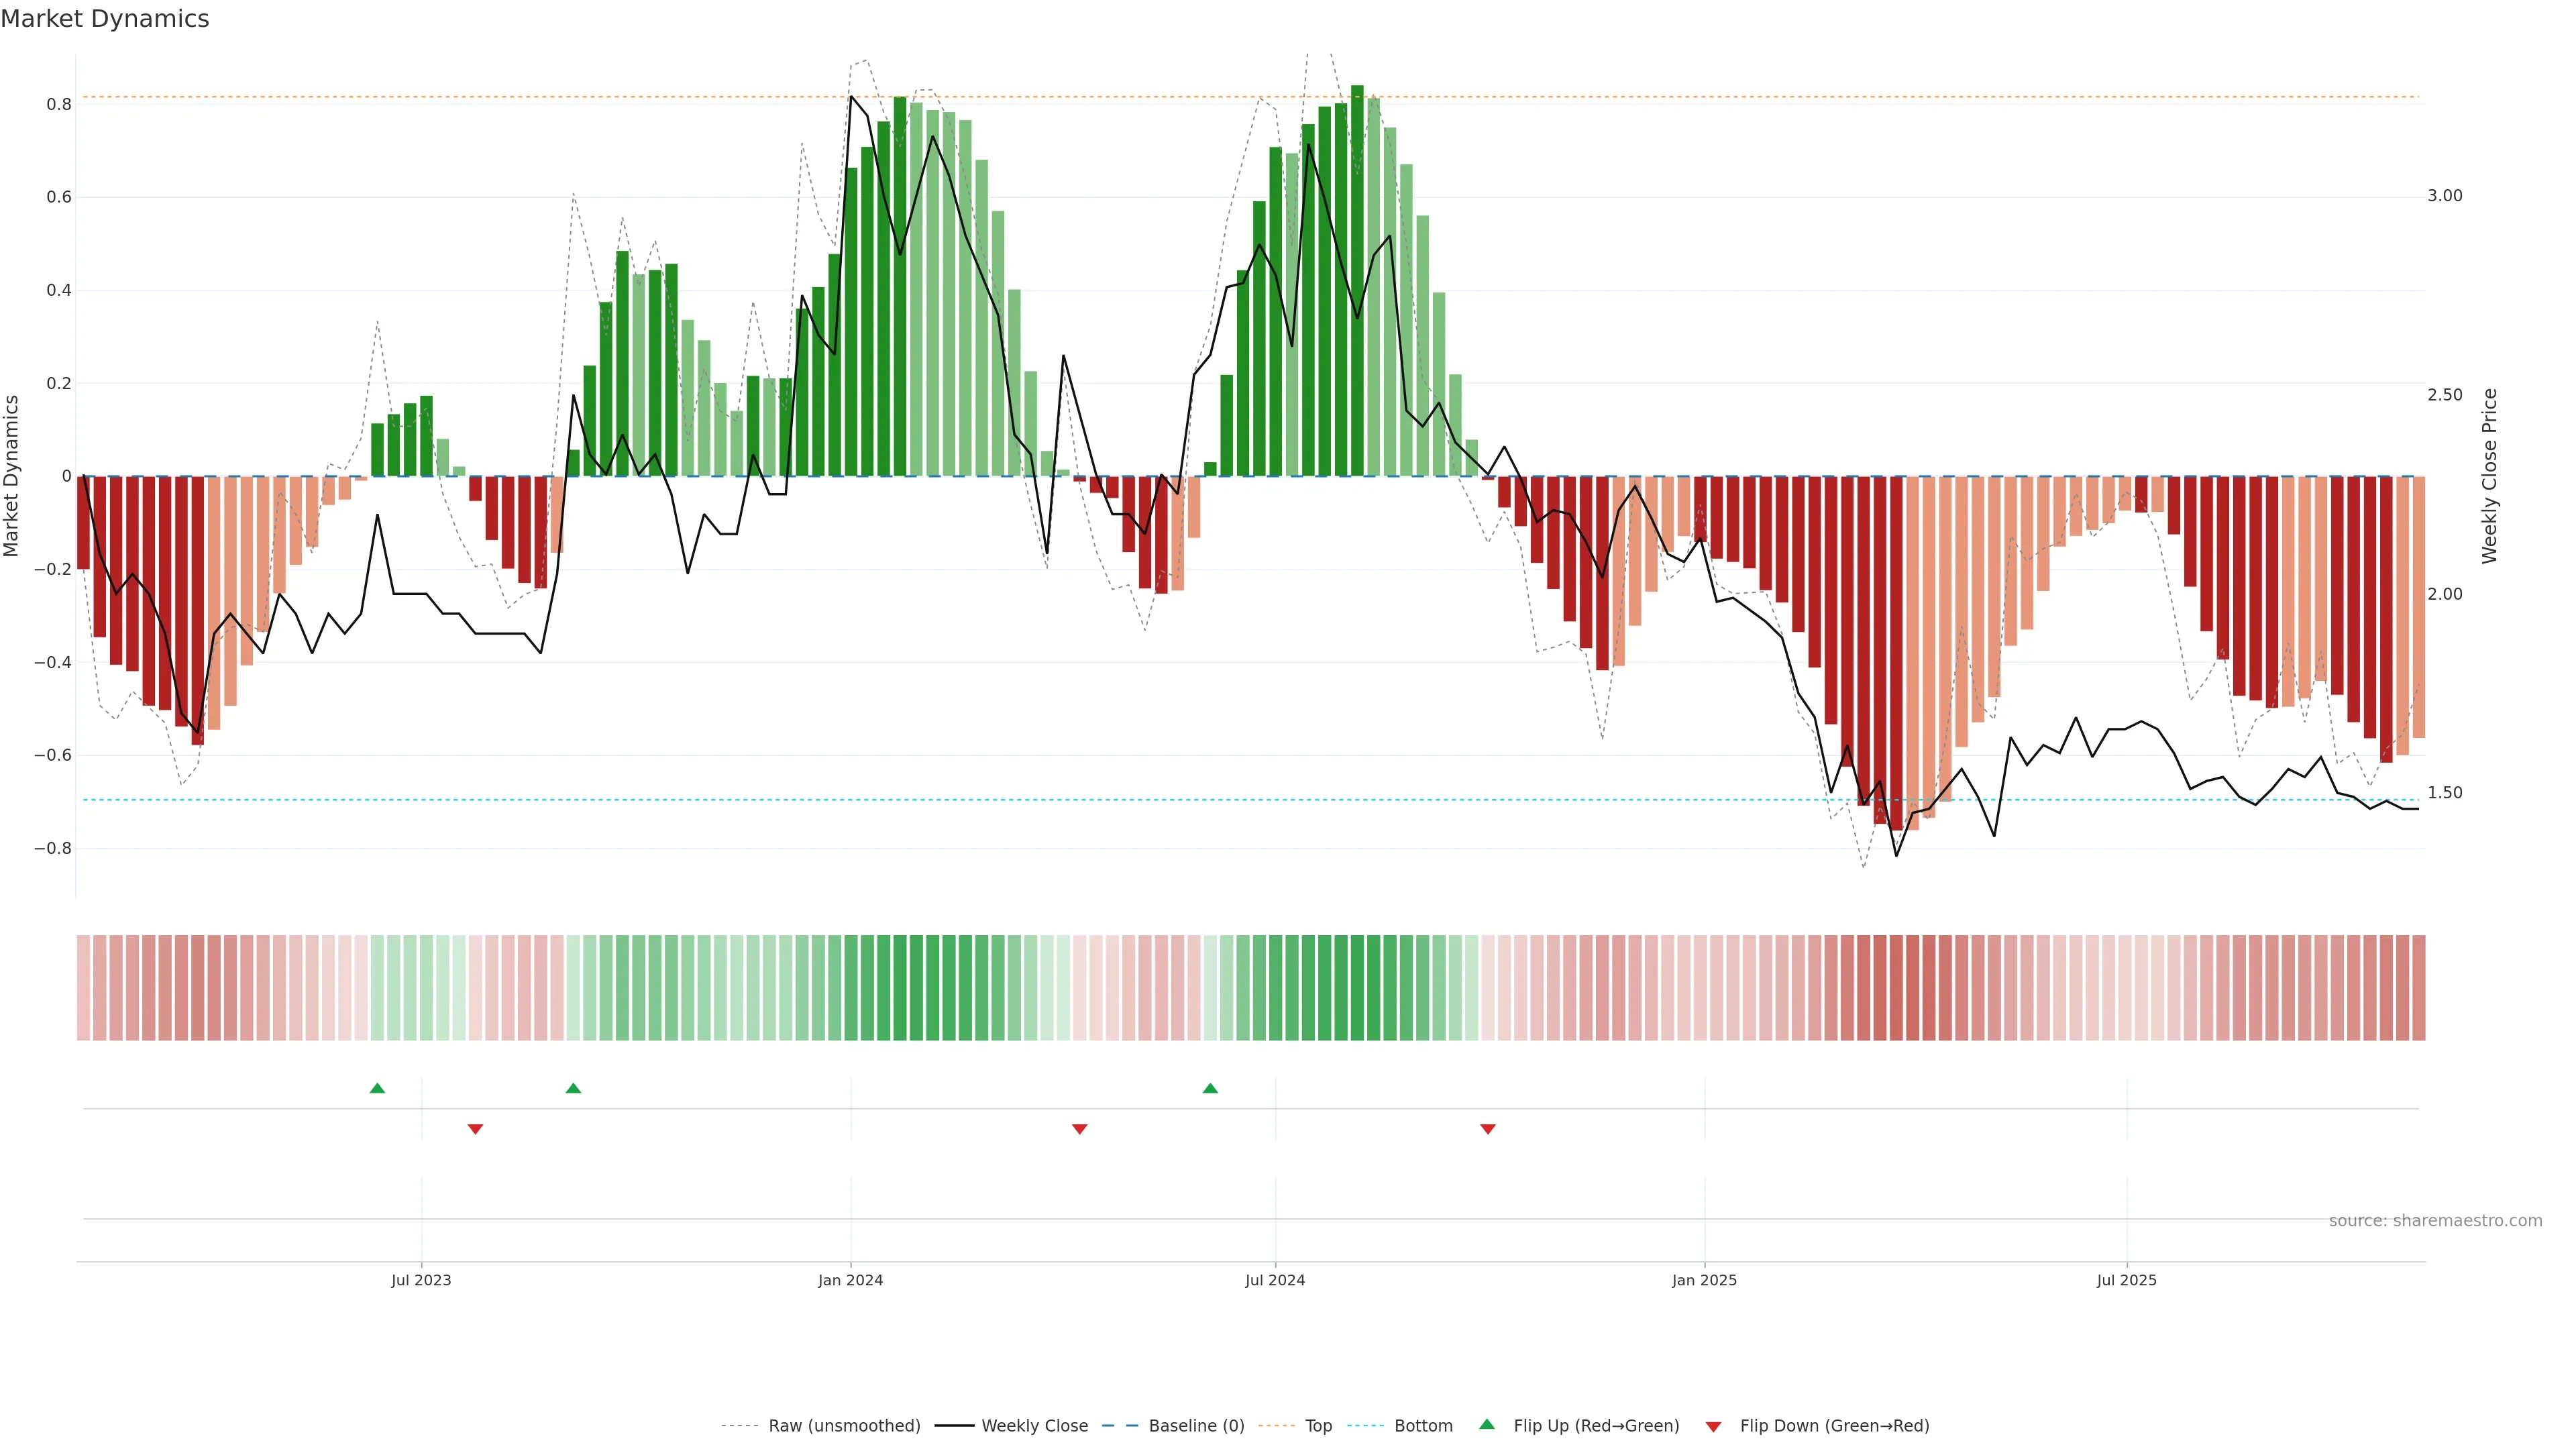2576x1449 pixels.
Task: Click the green triangle icon in legend
Action: tap(1487, 1425)
